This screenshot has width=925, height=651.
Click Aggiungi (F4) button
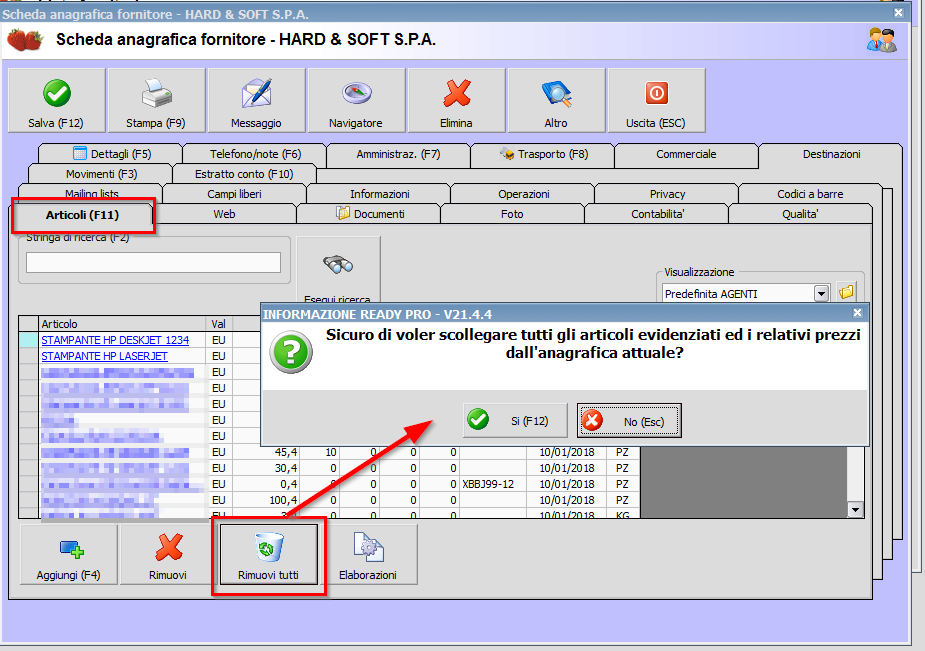coord(69,555)
